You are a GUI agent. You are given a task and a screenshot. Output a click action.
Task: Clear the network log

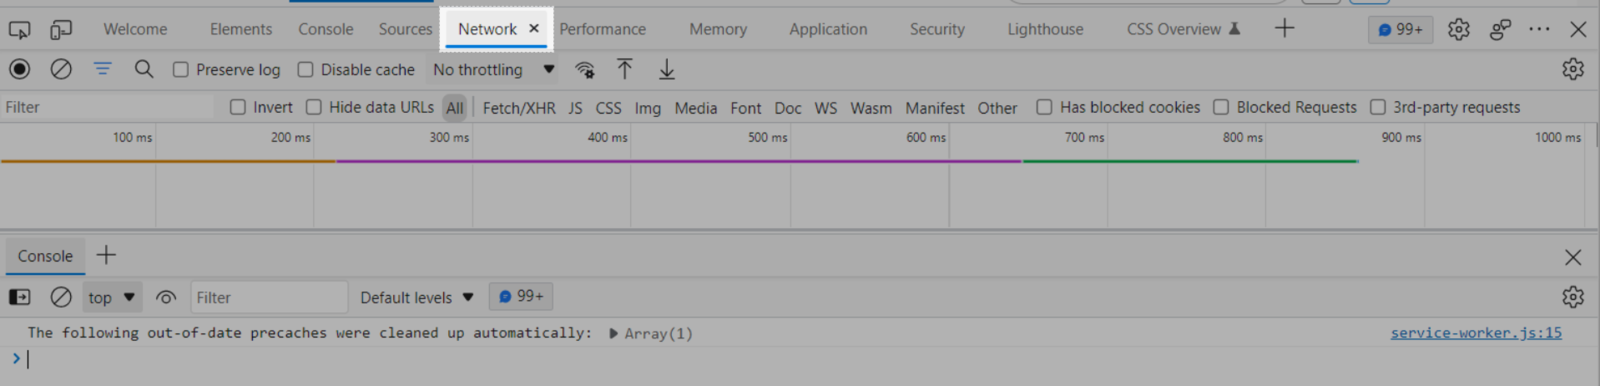[61, 69]
